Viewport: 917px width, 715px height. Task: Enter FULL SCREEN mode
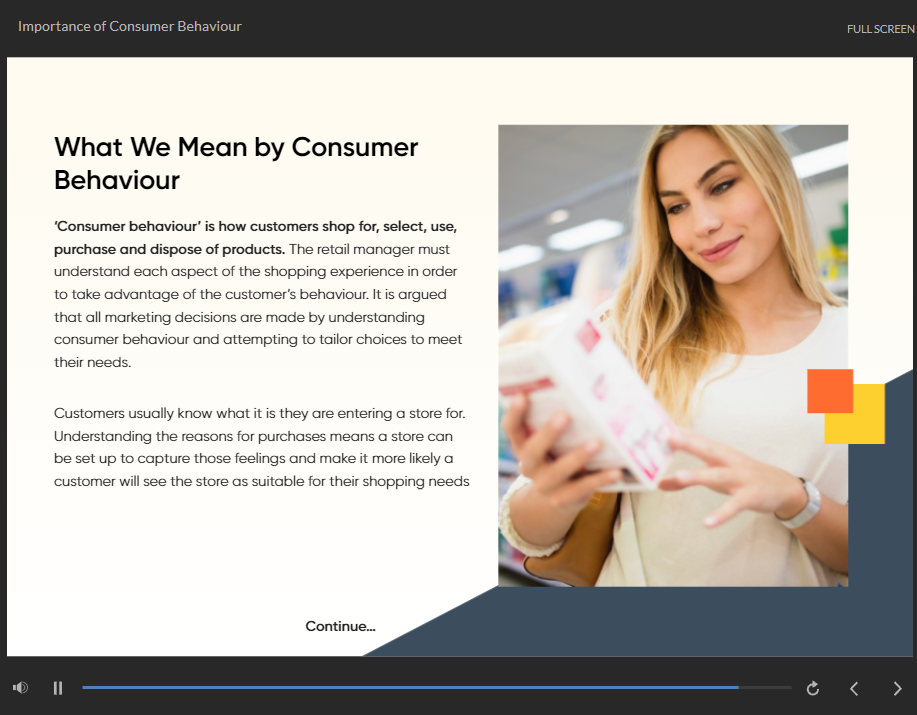click(880, 29)
